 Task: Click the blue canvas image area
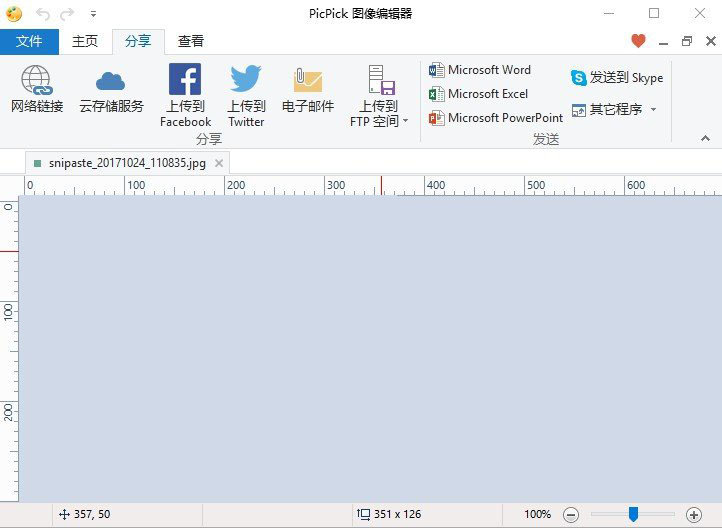click(x=370, y=348)
